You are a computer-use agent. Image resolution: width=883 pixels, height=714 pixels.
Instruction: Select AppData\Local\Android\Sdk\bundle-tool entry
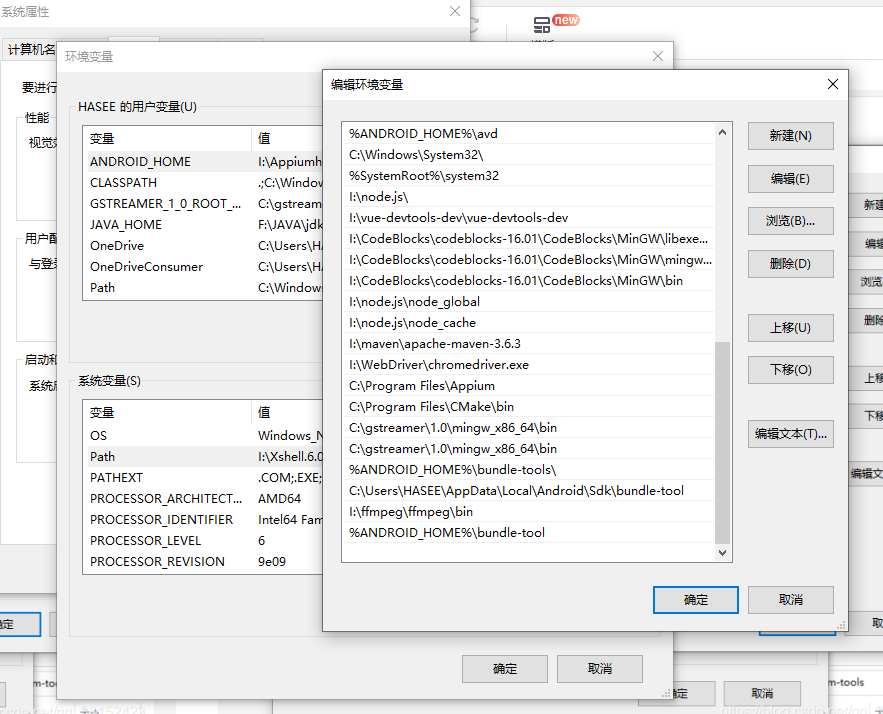(x=528, y=490)
